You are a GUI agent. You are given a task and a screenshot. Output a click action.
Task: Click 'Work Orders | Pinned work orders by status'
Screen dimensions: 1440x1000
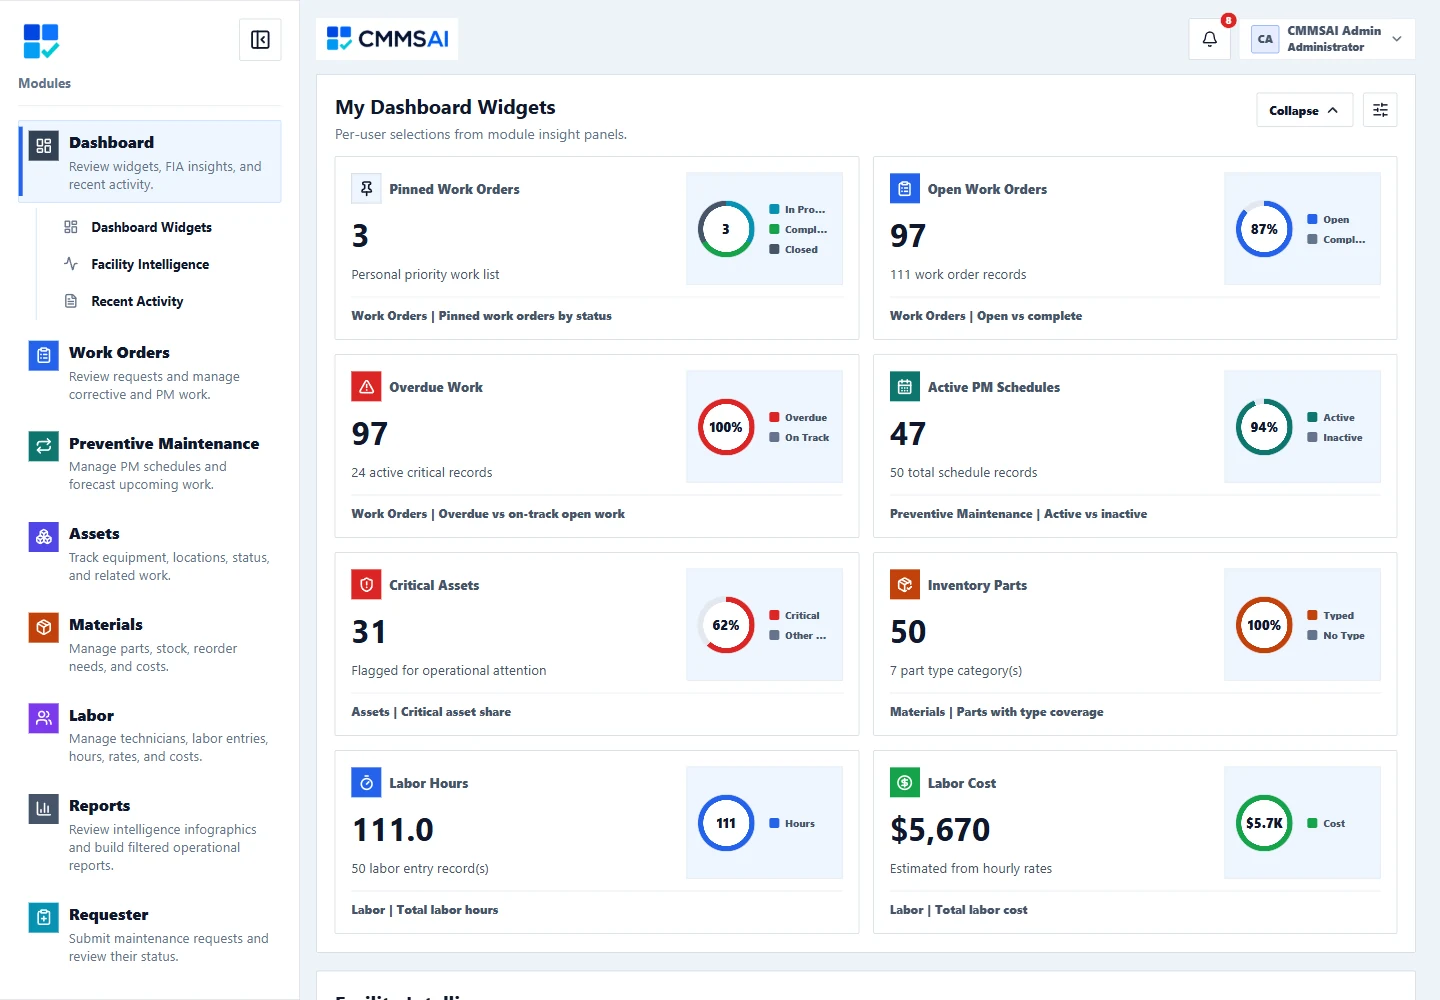(481, 316)
